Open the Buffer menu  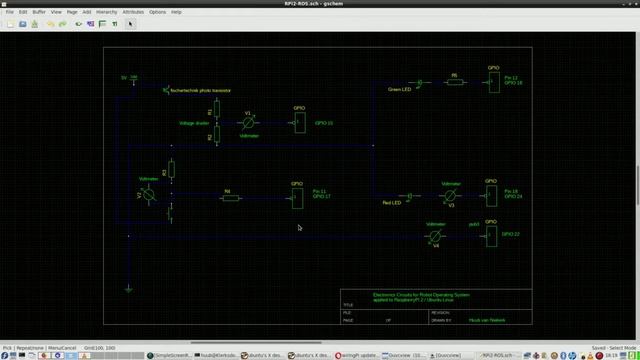39,12
